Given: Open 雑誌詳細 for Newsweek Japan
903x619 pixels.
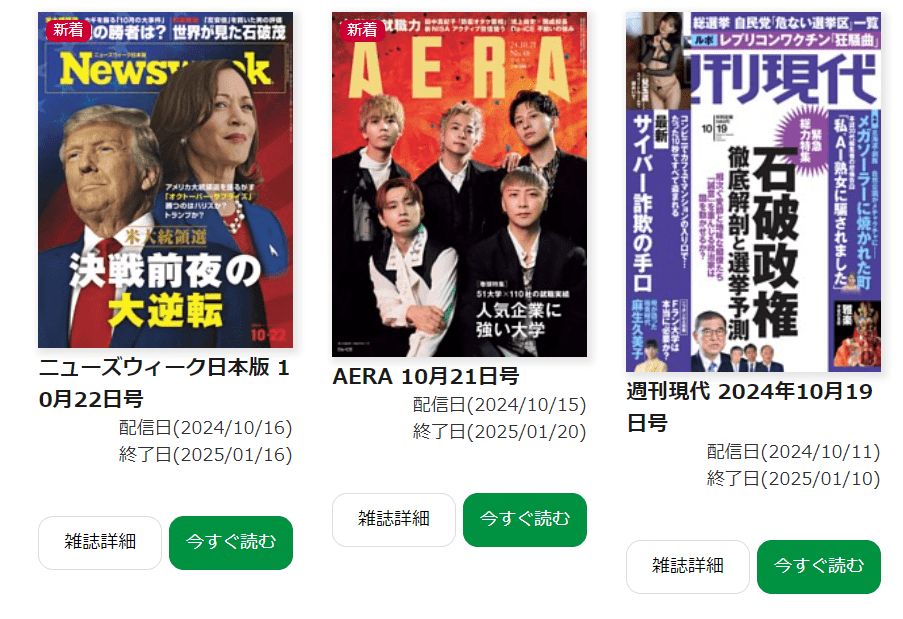Looking at the screenshot, I should click(100, 542).
